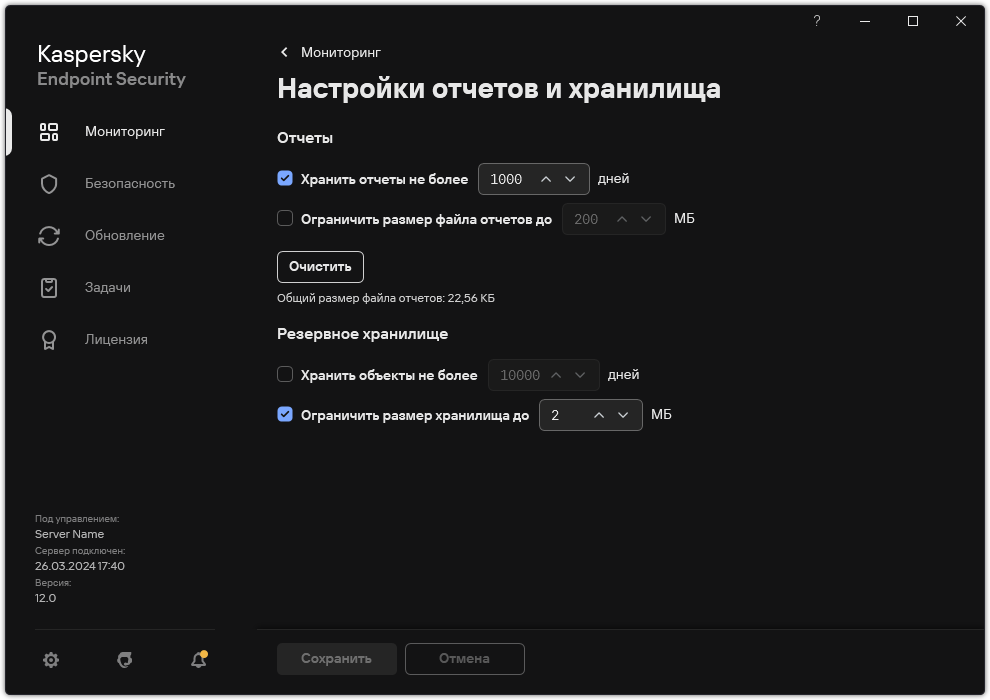This screenshot has height=700, width=990.
Task: Enable Ограничить размер файла отчетов
Action: click(285, 219)
